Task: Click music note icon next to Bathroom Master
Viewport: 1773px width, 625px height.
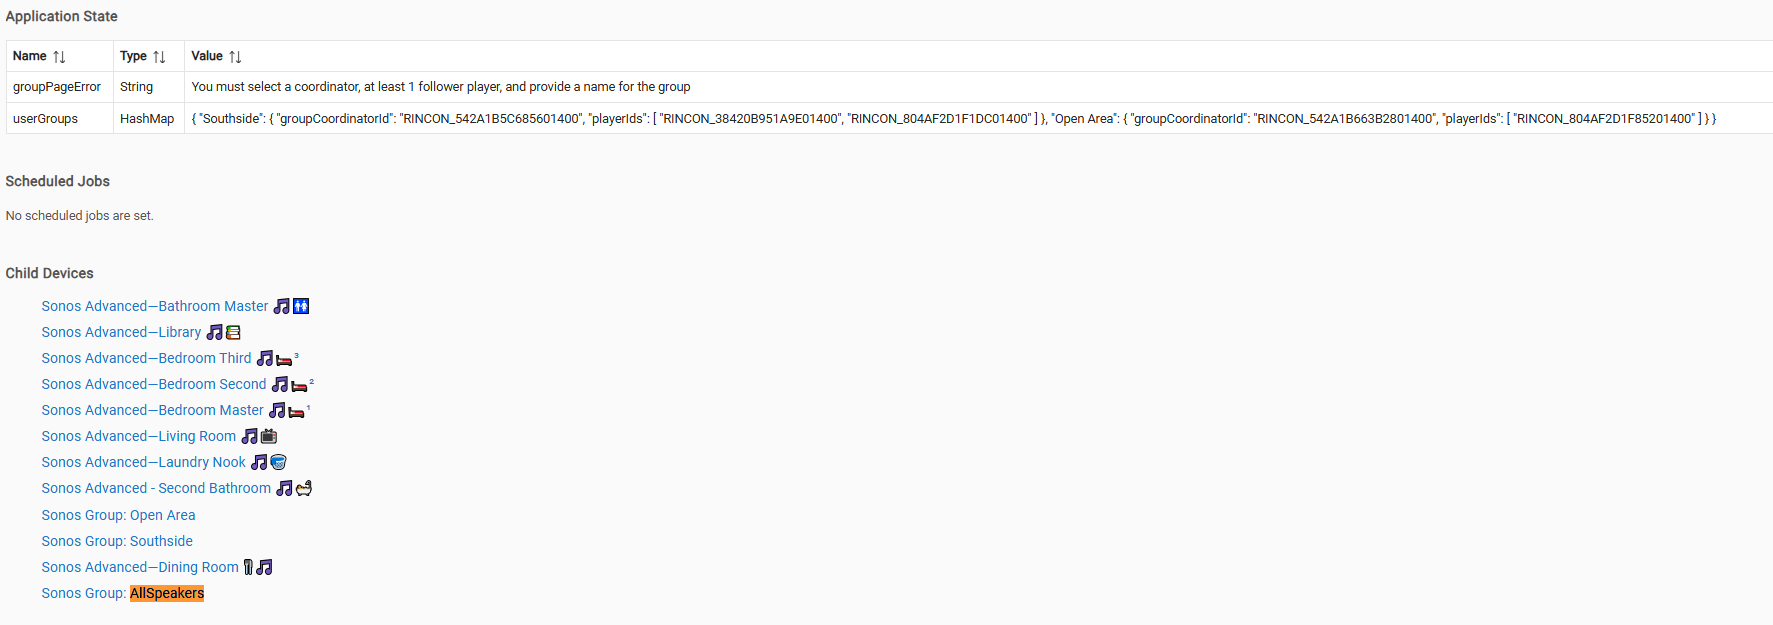Action: click(282, 306)
